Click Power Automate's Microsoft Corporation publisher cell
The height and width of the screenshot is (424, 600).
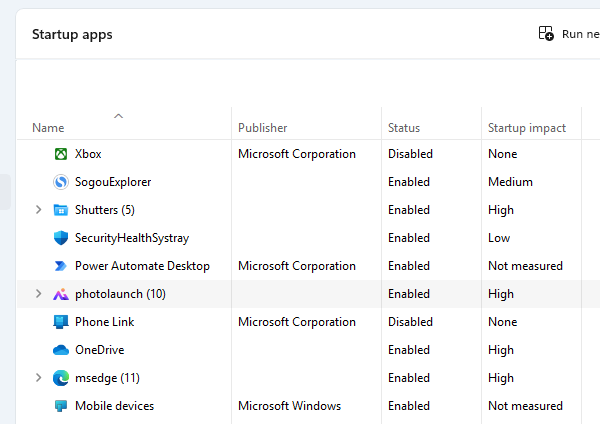297,266
